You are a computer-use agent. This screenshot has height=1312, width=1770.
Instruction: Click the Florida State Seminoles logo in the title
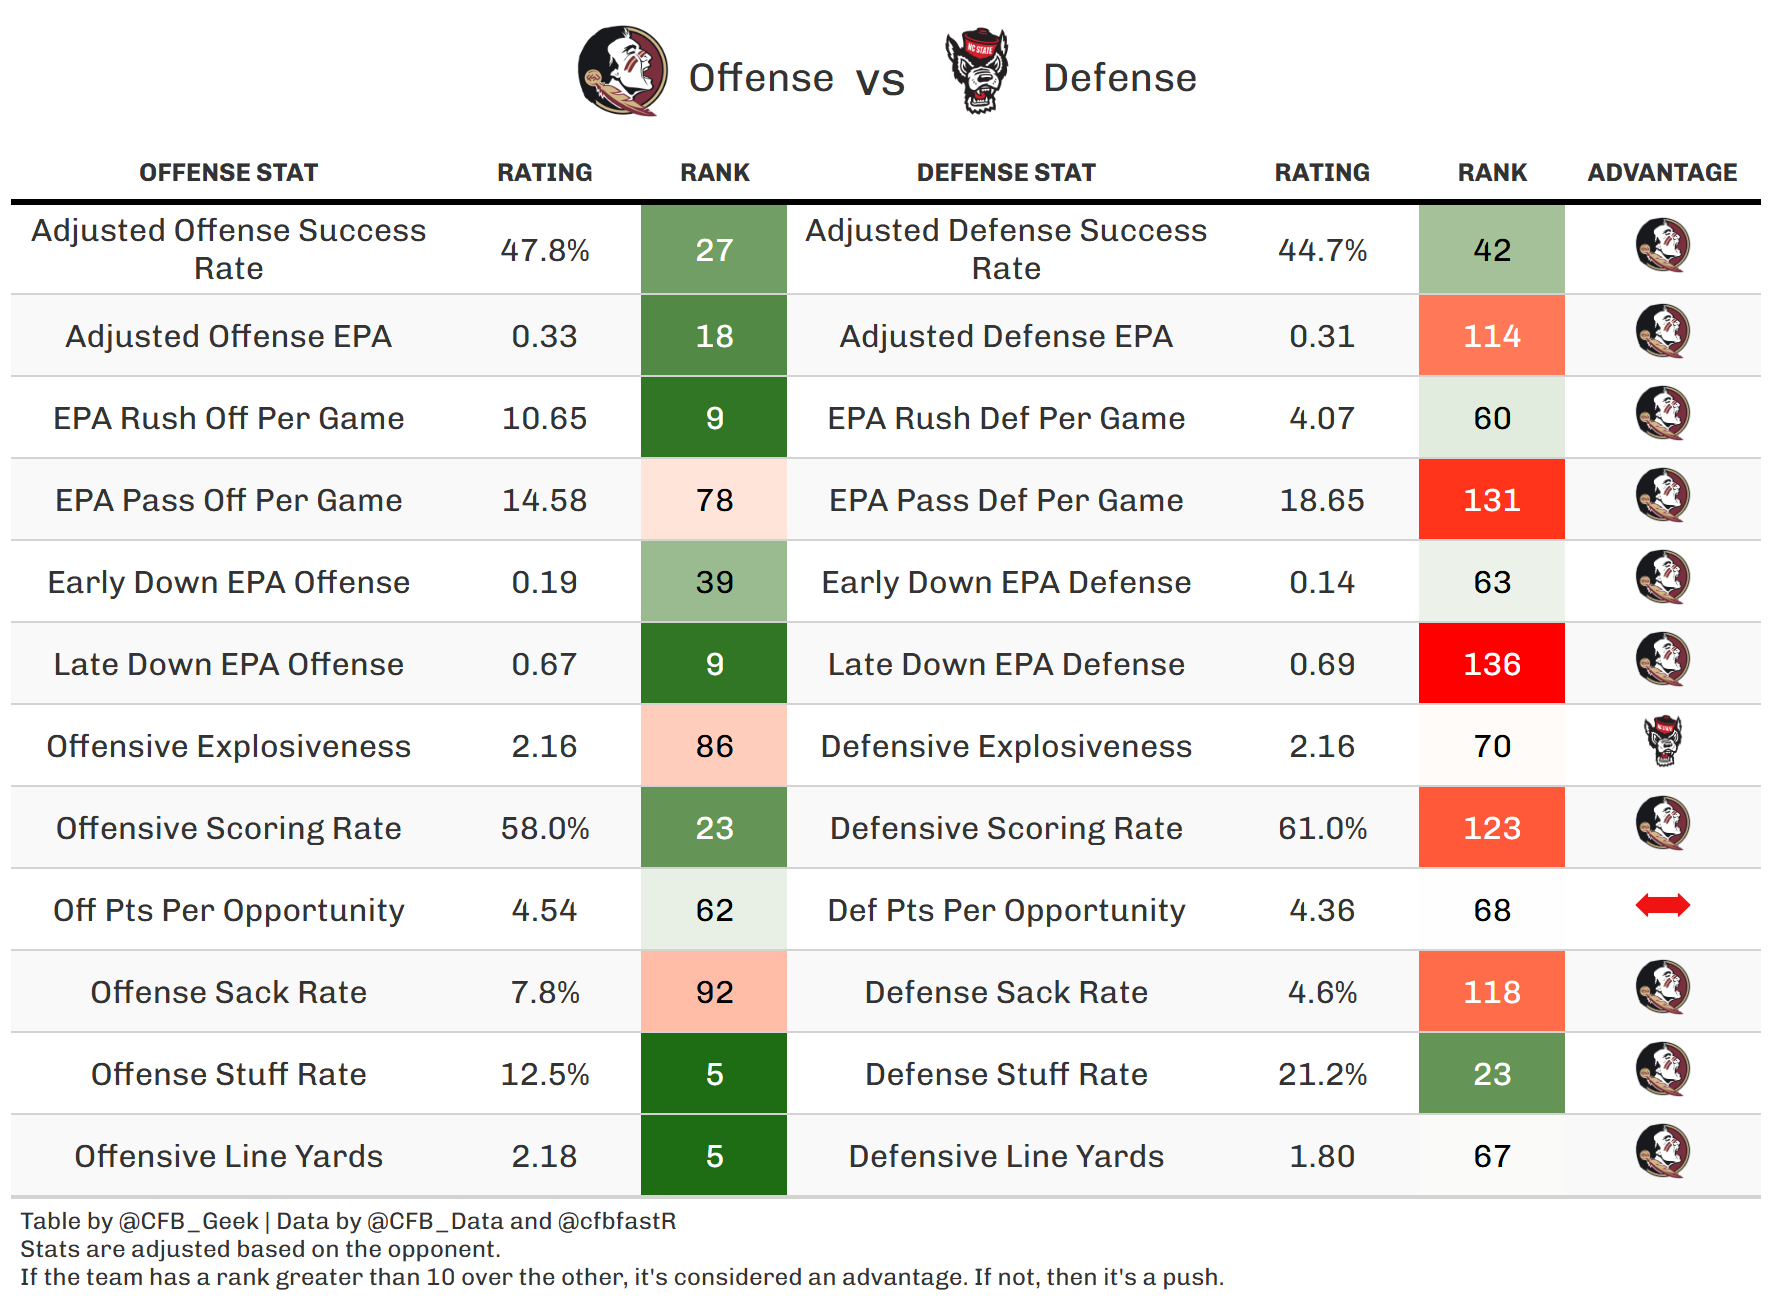(x=622, y=71)
